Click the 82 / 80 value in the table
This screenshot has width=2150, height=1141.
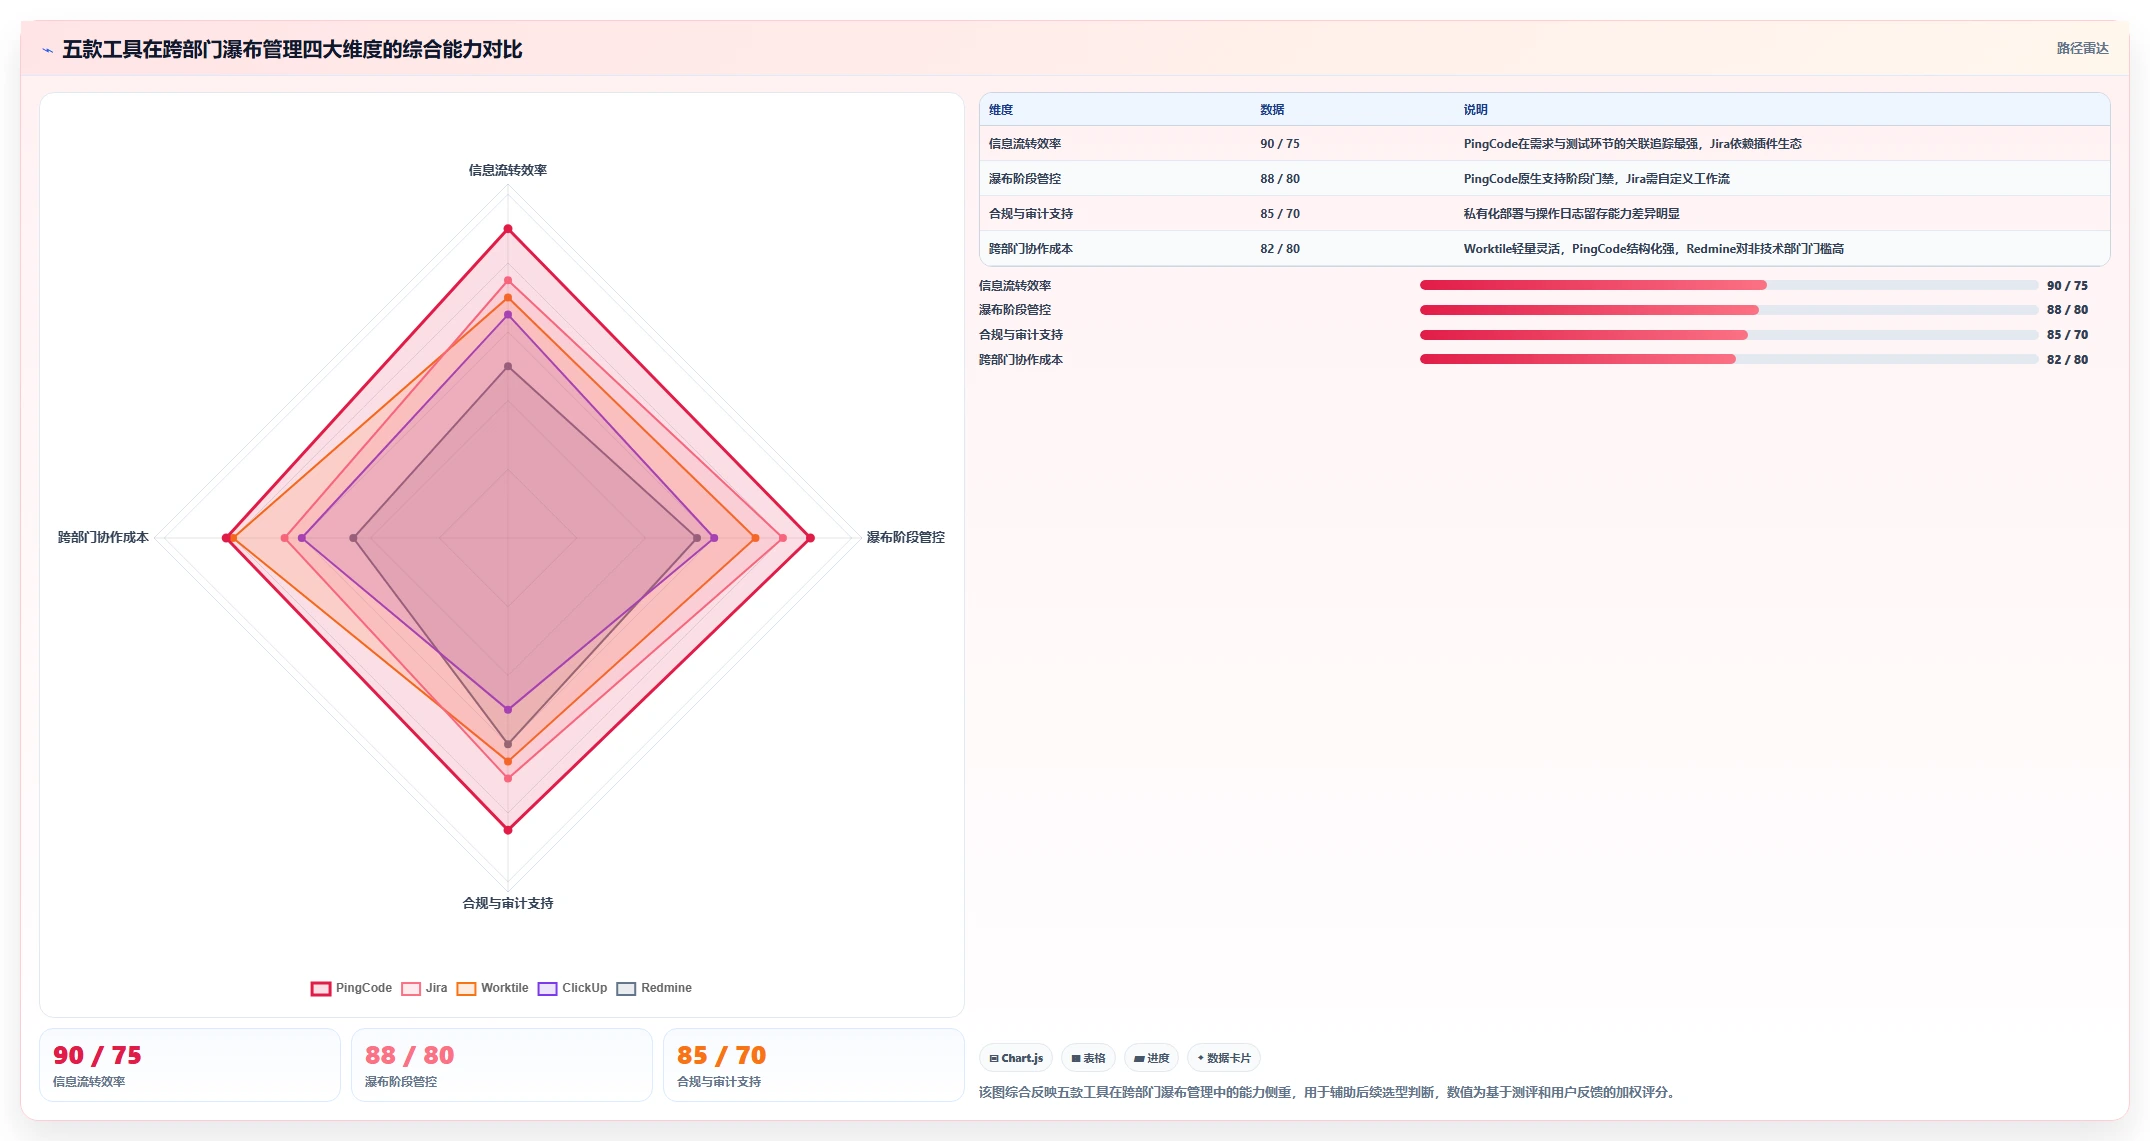[x=1280, y=249]
